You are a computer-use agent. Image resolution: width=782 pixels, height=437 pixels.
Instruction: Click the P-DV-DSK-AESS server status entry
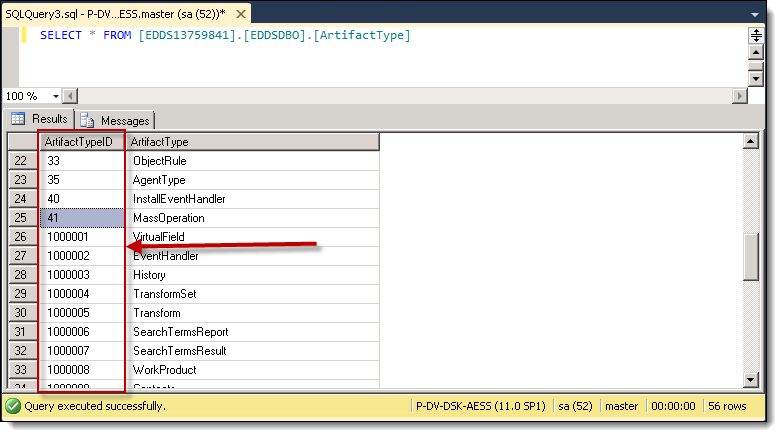[x=480, y=406]
